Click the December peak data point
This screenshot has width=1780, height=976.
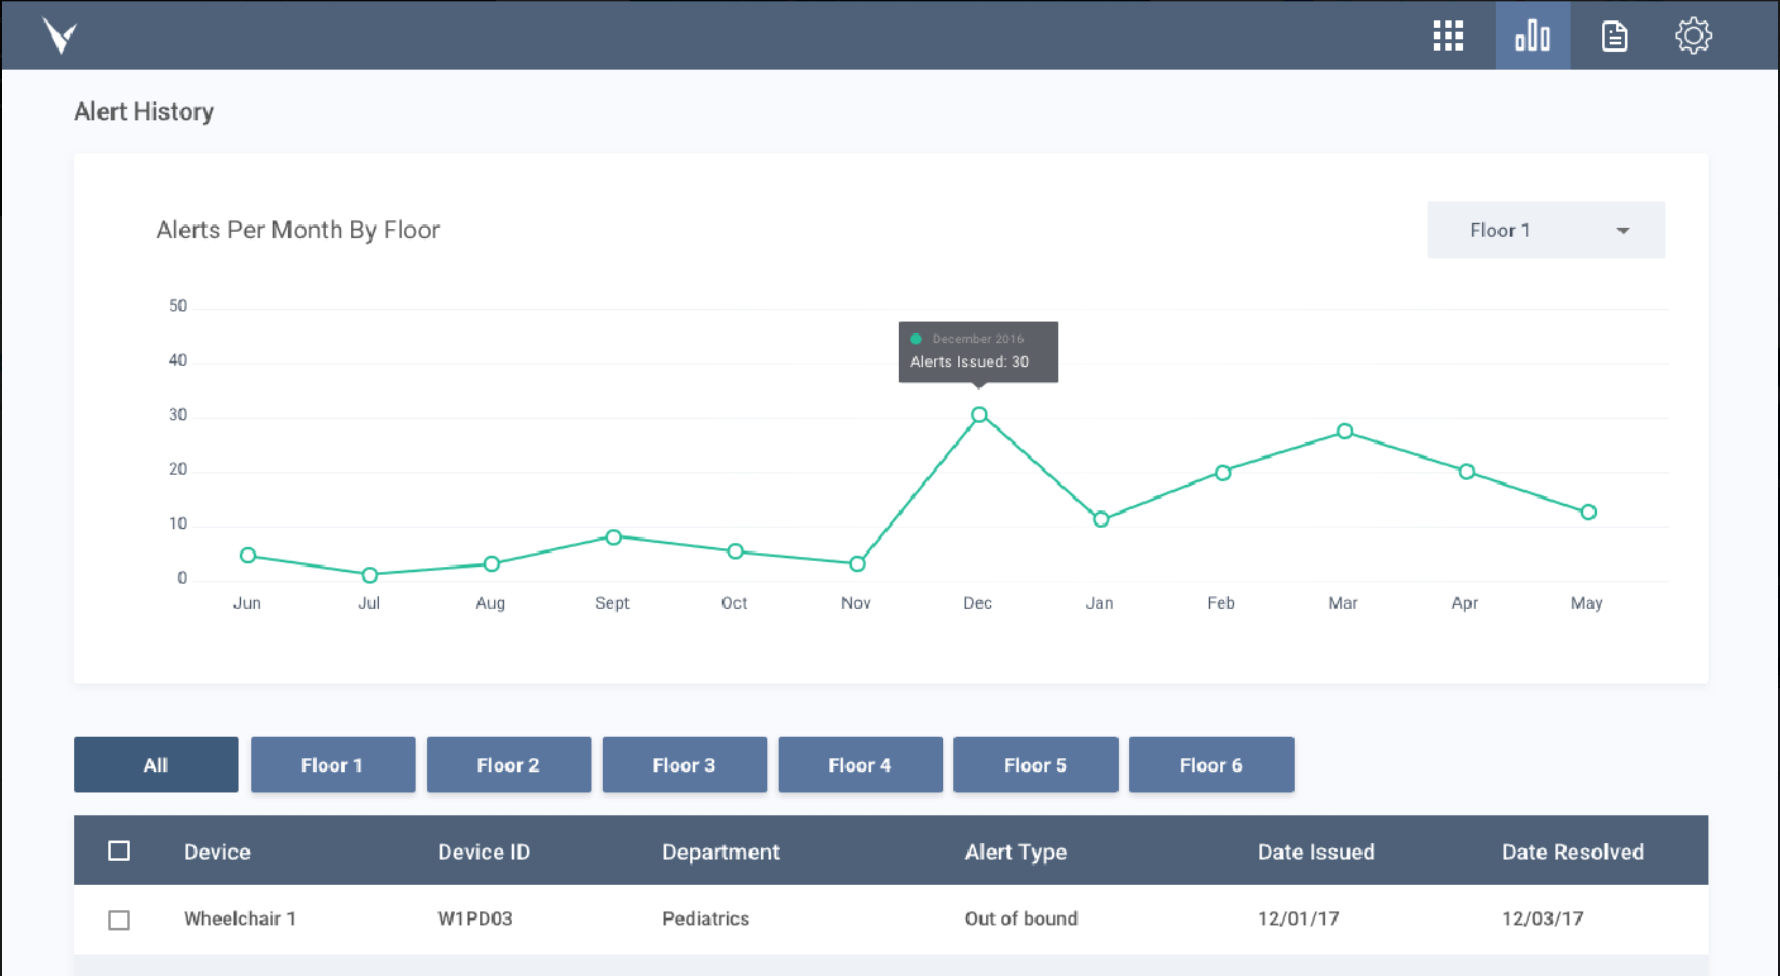pyautogui.click(x=979, y=414)
